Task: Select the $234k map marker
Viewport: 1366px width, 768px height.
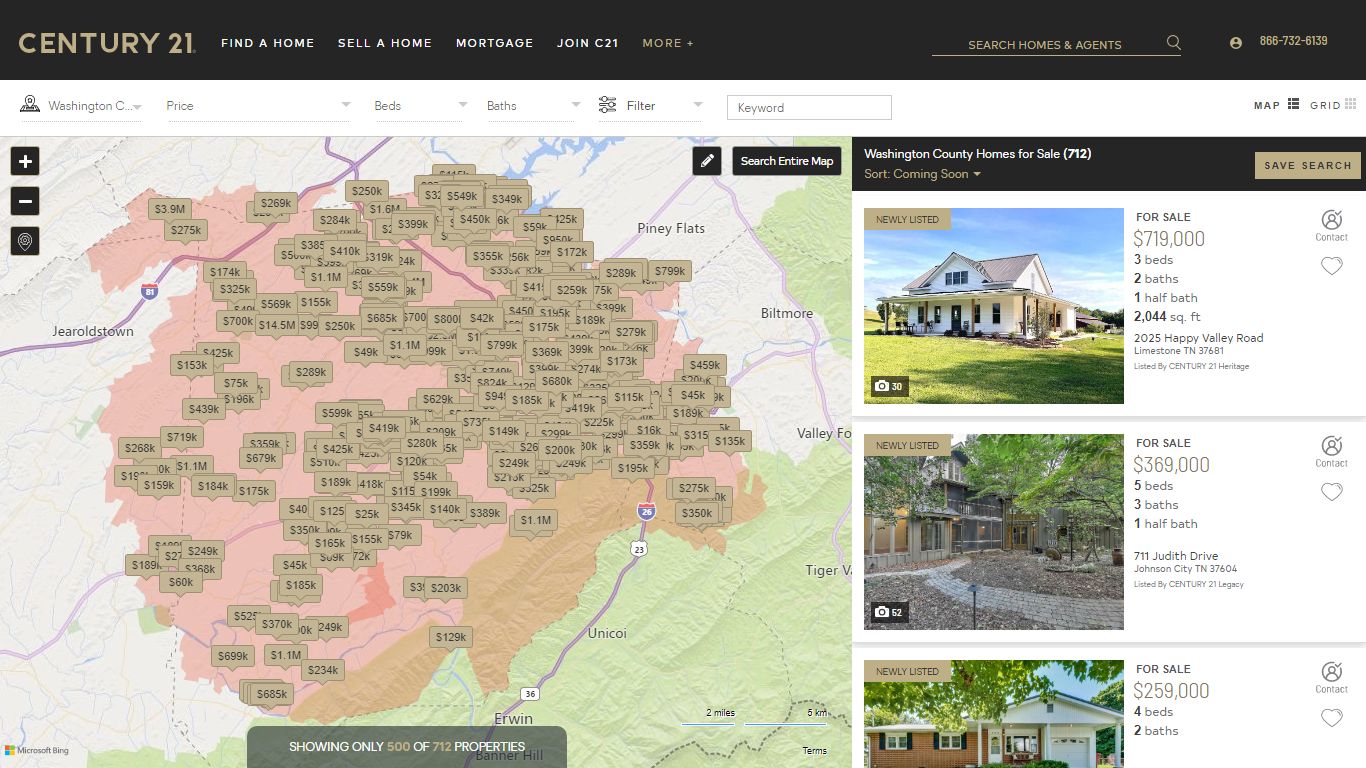Action: (323, 671)
